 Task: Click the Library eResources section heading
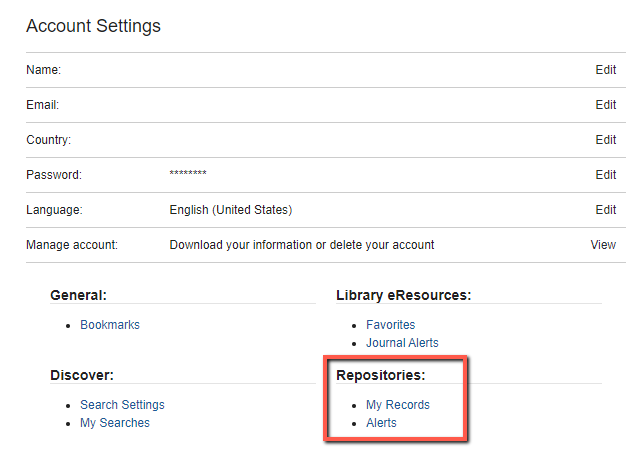tap(403, 295)
